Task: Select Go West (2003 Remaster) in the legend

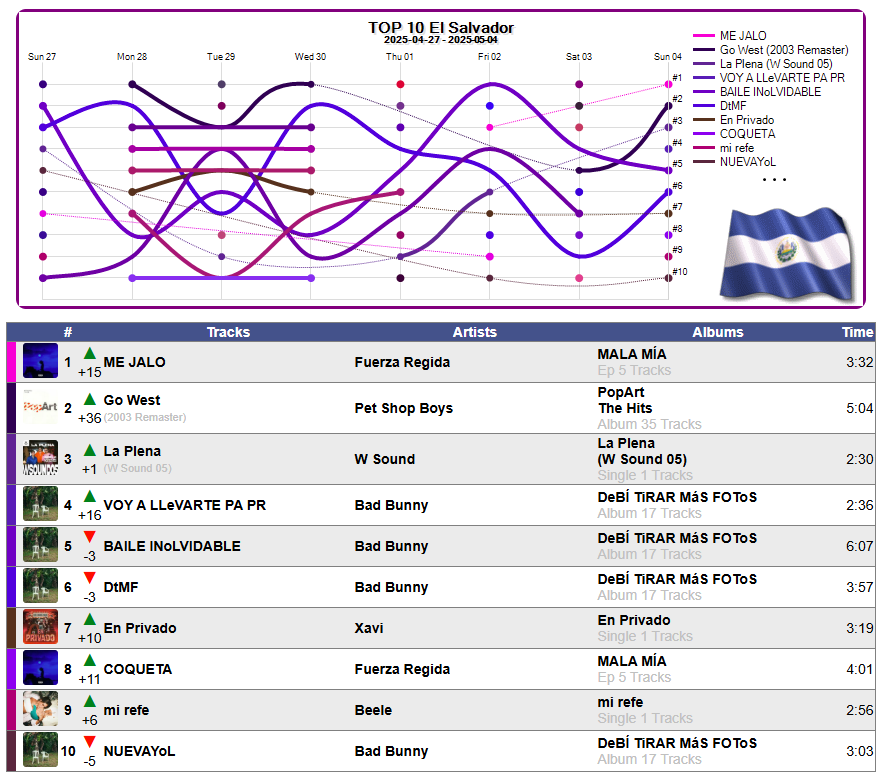Action: coord(784,49)
